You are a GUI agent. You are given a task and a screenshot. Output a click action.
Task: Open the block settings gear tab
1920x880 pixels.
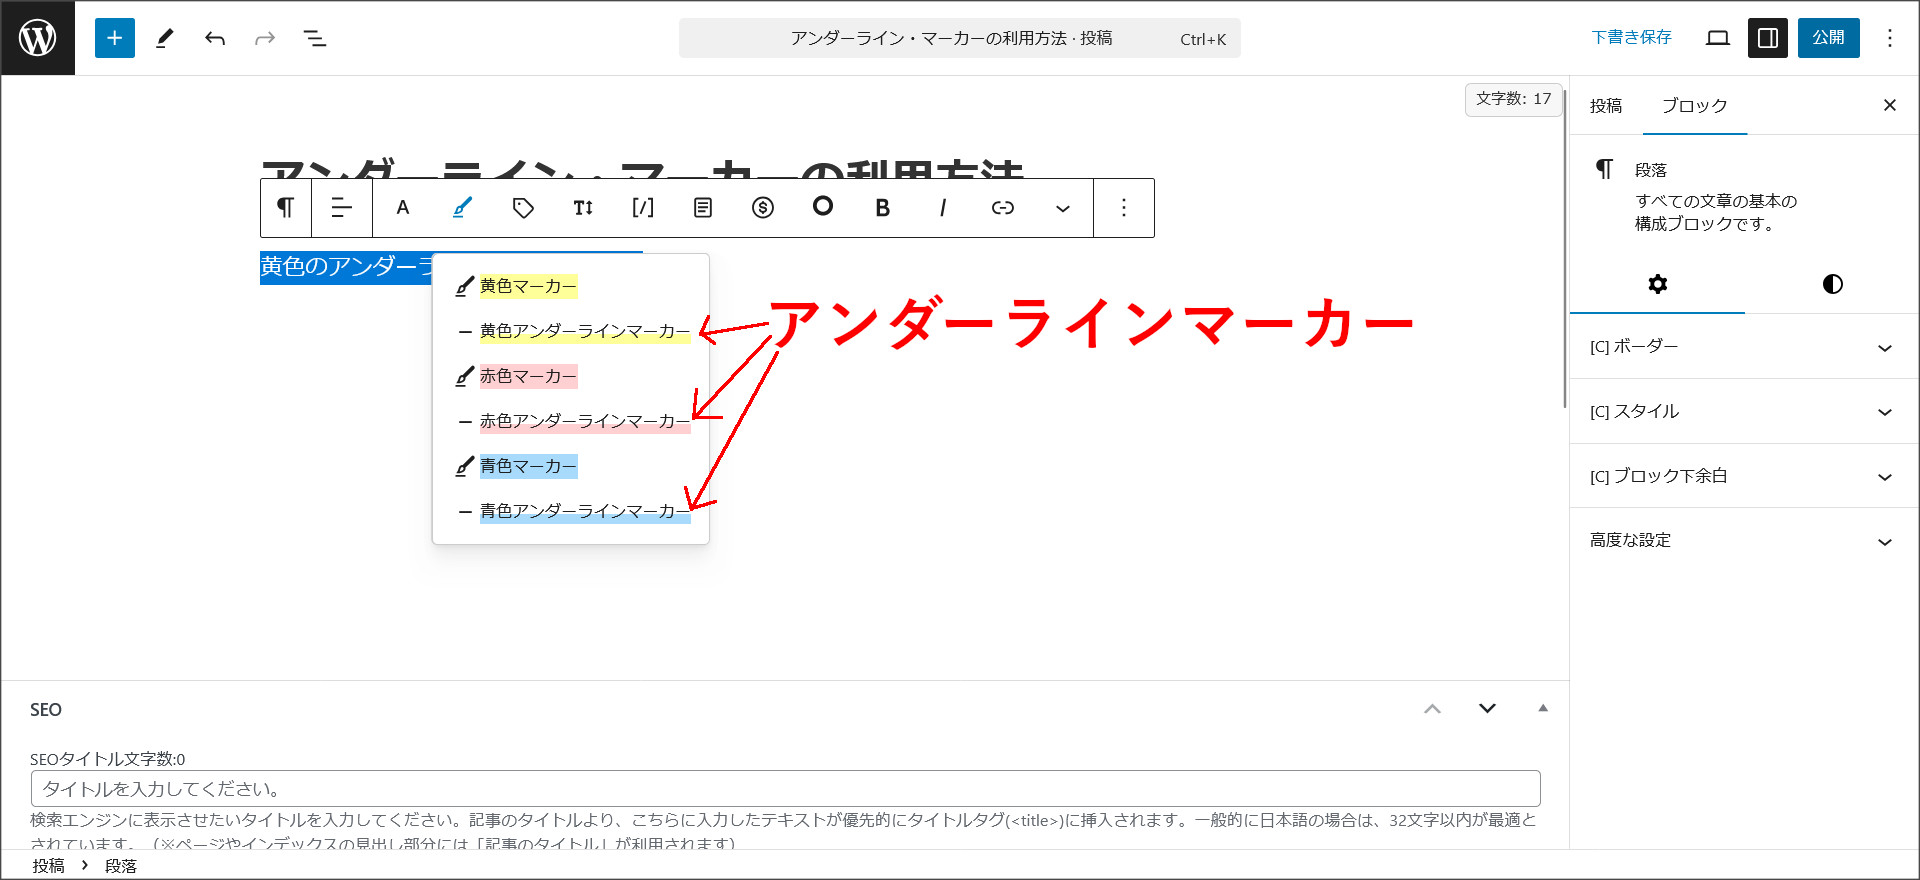[1658, 284]
